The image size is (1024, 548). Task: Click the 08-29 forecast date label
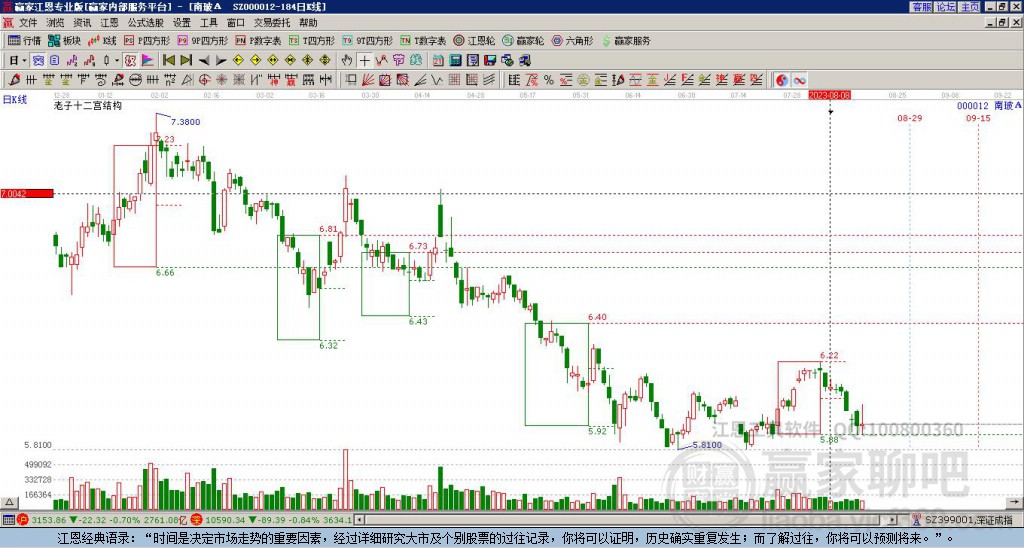coord(909,118)
